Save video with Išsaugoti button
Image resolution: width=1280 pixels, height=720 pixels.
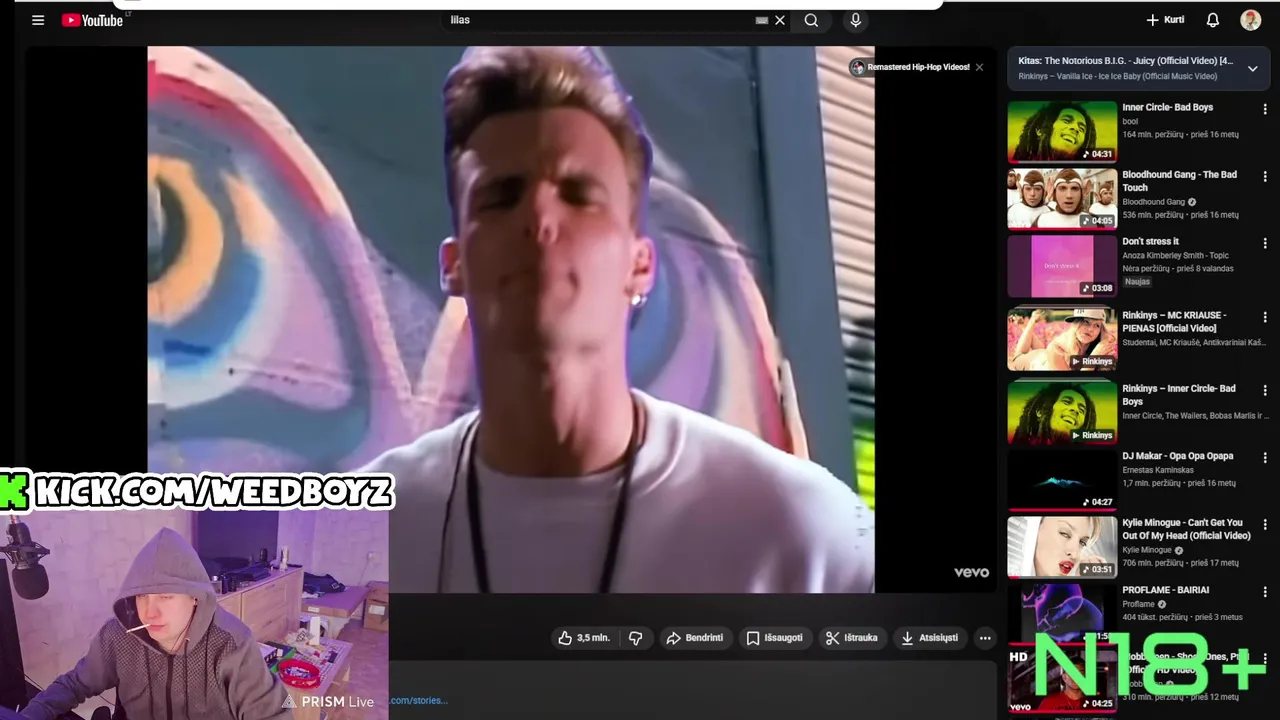pyautogui.click(x=774, y=638)
